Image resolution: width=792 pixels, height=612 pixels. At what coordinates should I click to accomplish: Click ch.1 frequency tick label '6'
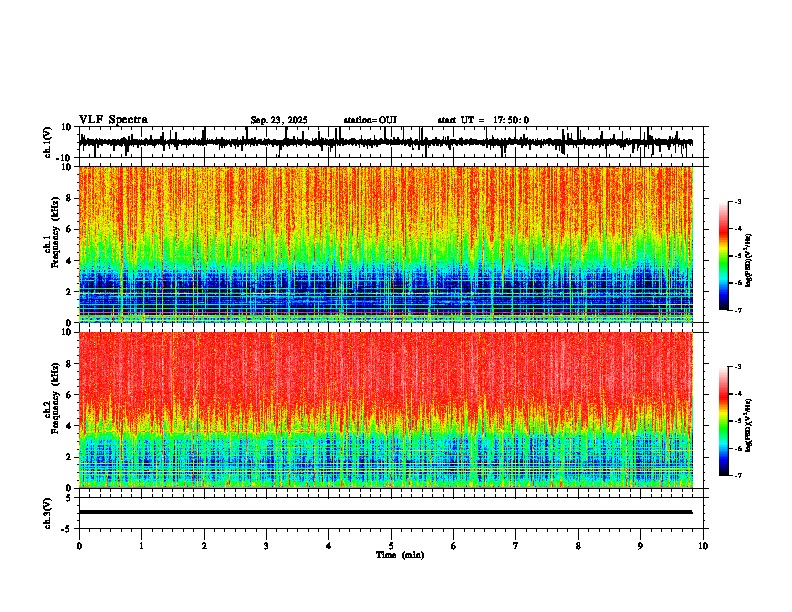click(x=69, y=229)
